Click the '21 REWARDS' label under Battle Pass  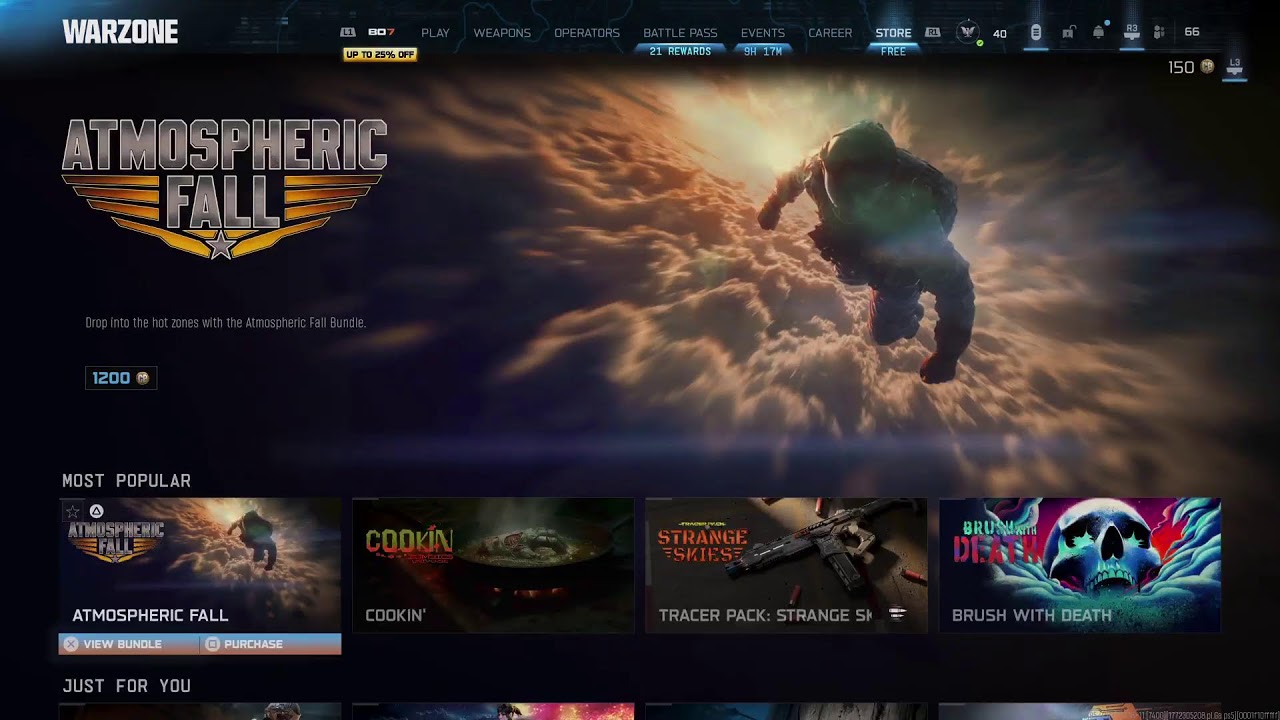680,51
